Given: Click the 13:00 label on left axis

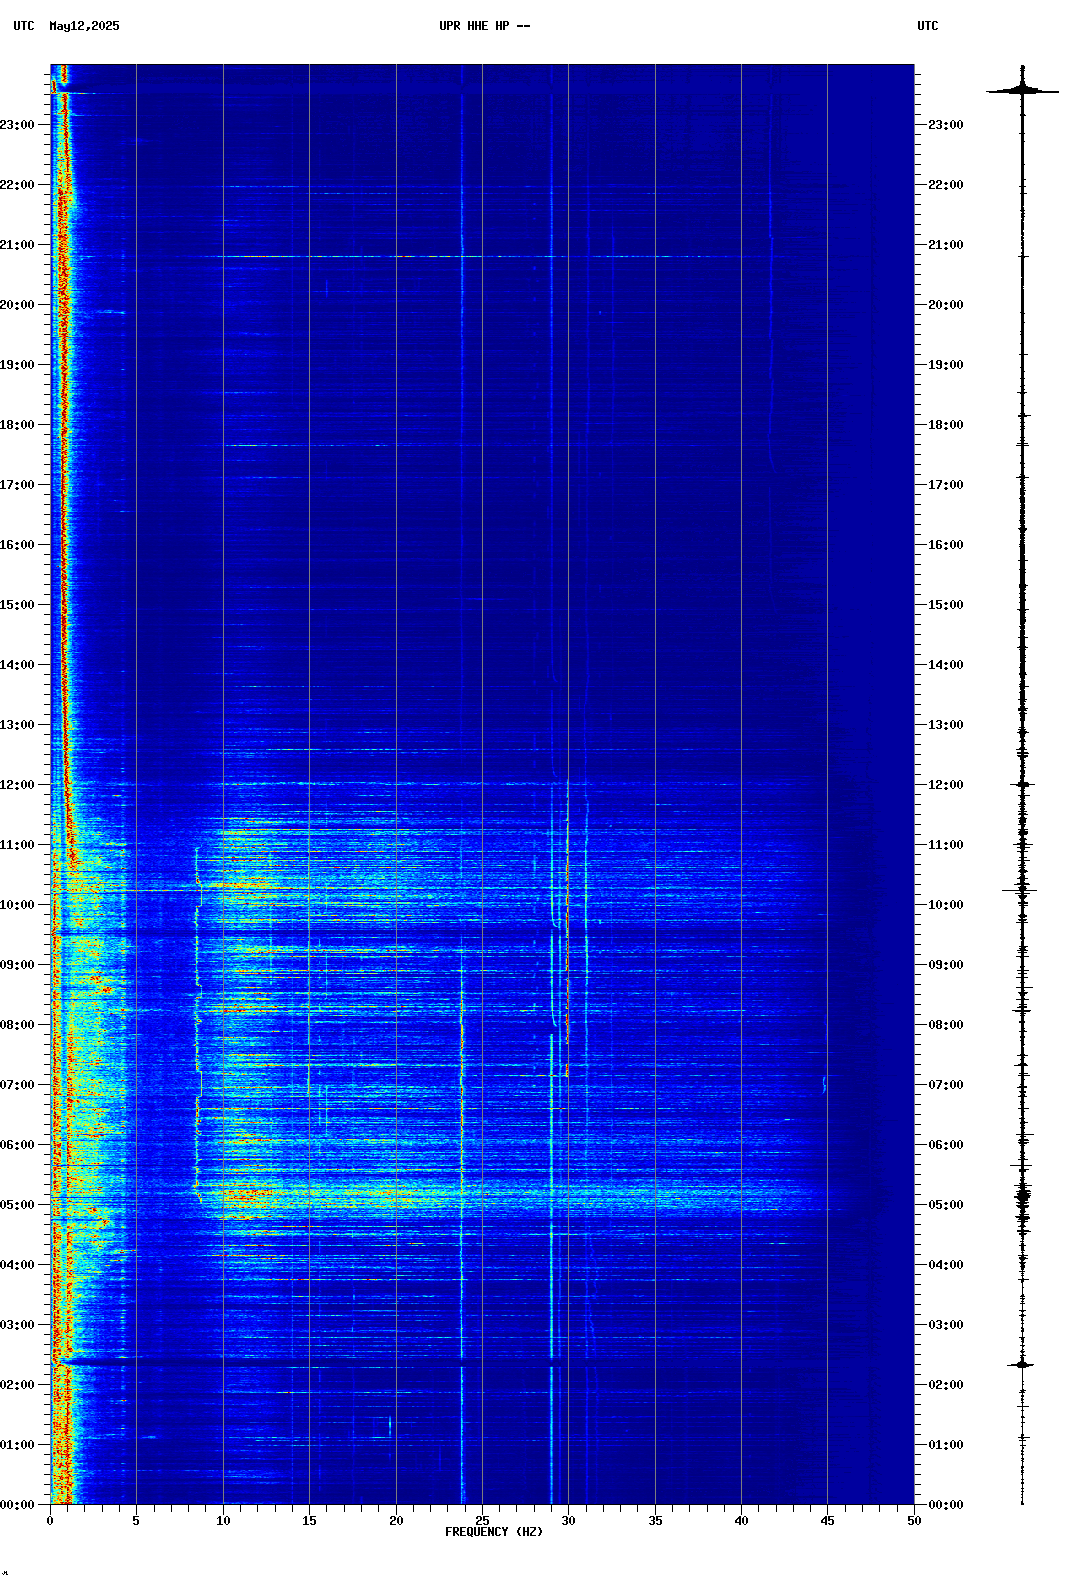Looking at the screenshot, I should (x=17, y=725).
